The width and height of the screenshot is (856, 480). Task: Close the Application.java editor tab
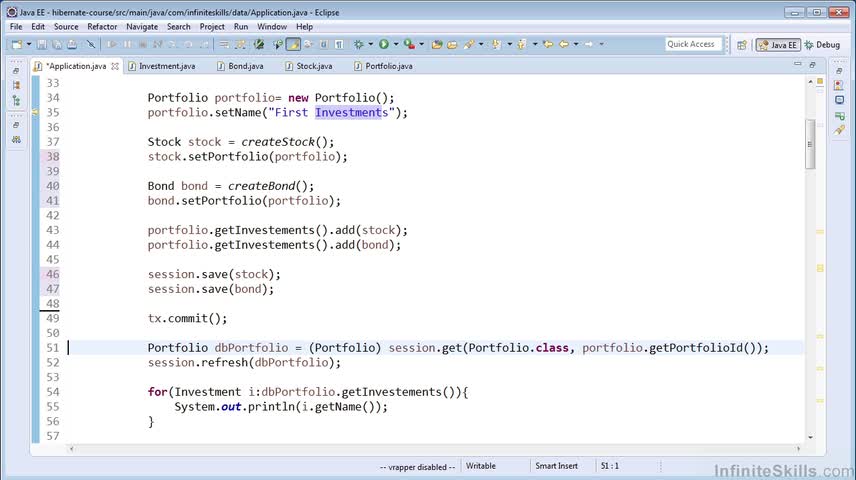pyautogui.click(x=115, y=66)
